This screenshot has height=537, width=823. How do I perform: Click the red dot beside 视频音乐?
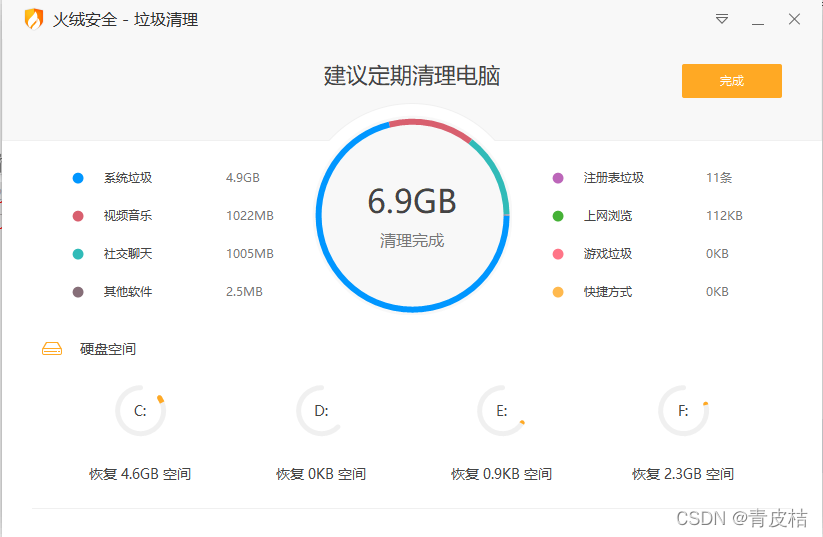(78, 216)
